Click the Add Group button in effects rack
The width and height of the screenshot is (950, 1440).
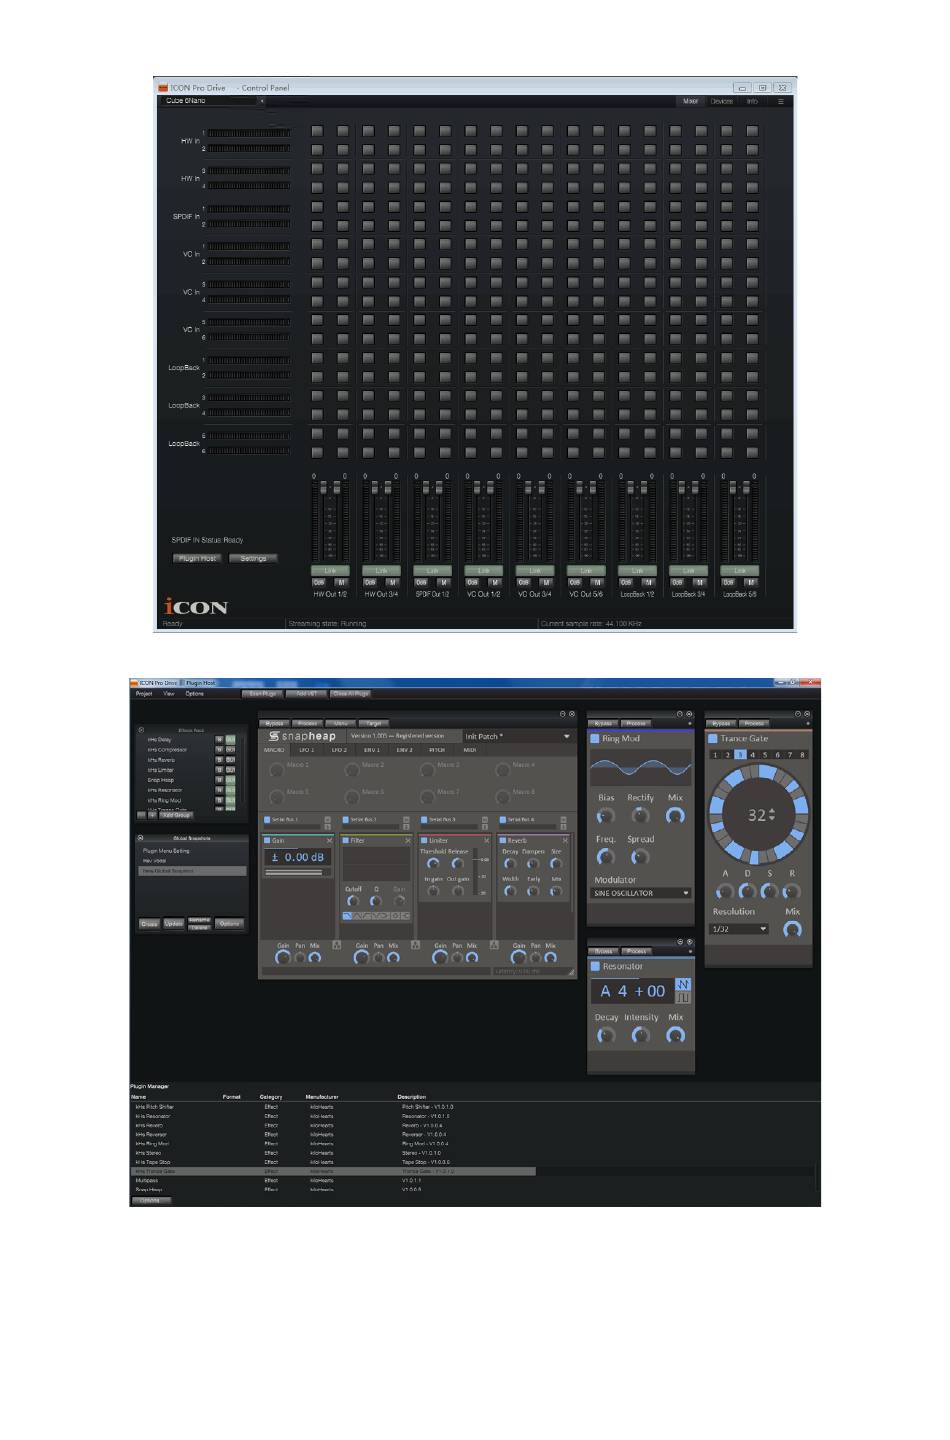(x=175, y=815)
